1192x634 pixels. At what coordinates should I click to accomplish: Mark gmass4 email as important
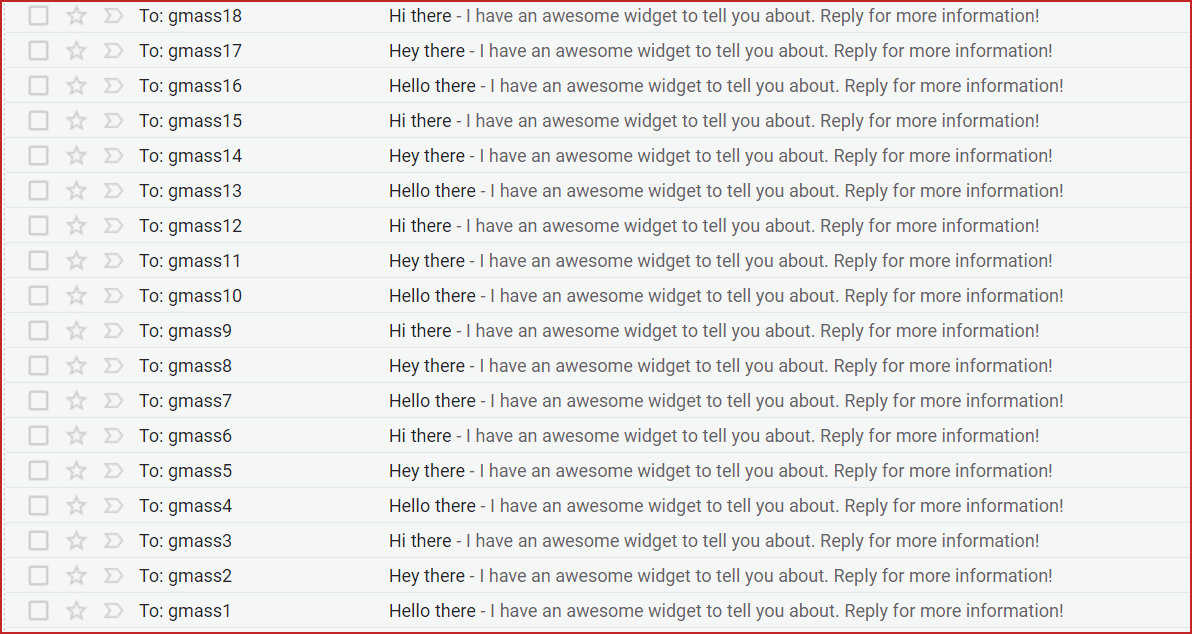coord(113,506)
